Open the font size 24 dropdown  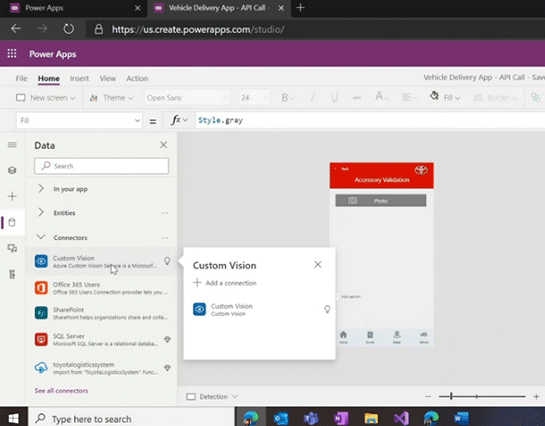[254, 98]
